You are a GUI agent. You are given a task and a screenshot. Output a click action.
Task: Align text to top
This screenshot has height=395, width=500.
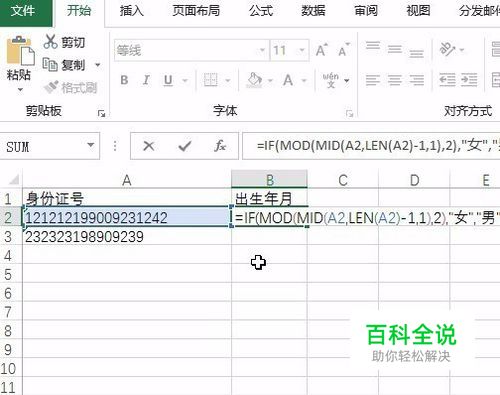[x=373, y=45]
